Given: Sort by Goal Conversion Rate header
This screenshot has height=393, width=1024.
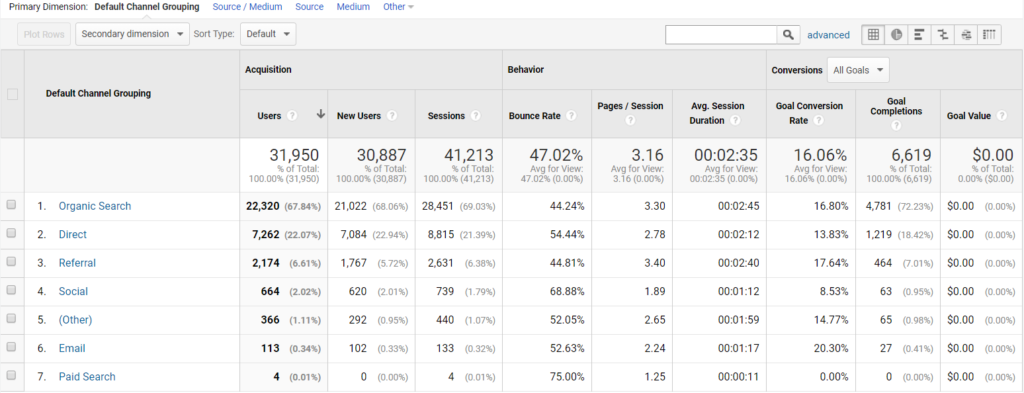Looking at the screenshot, I should pyautogui.click(x=809, y=113).
